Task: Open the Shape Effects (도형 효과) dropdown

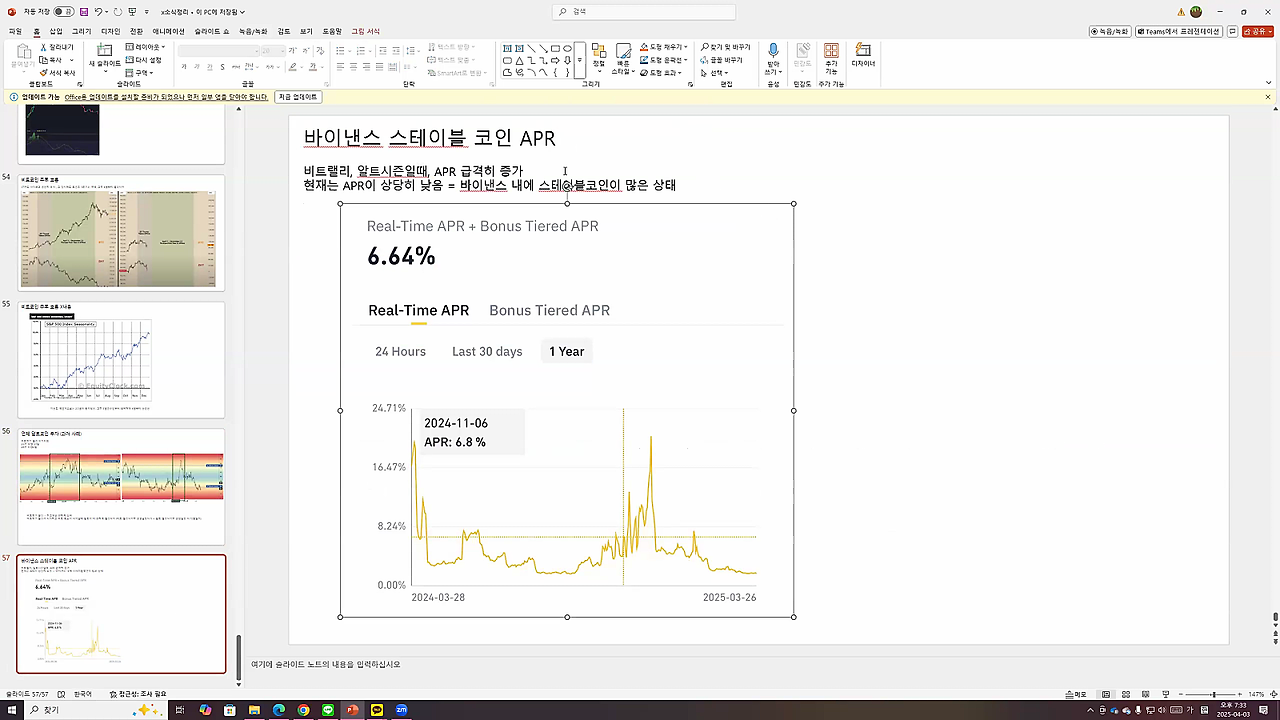Action: 660,73
